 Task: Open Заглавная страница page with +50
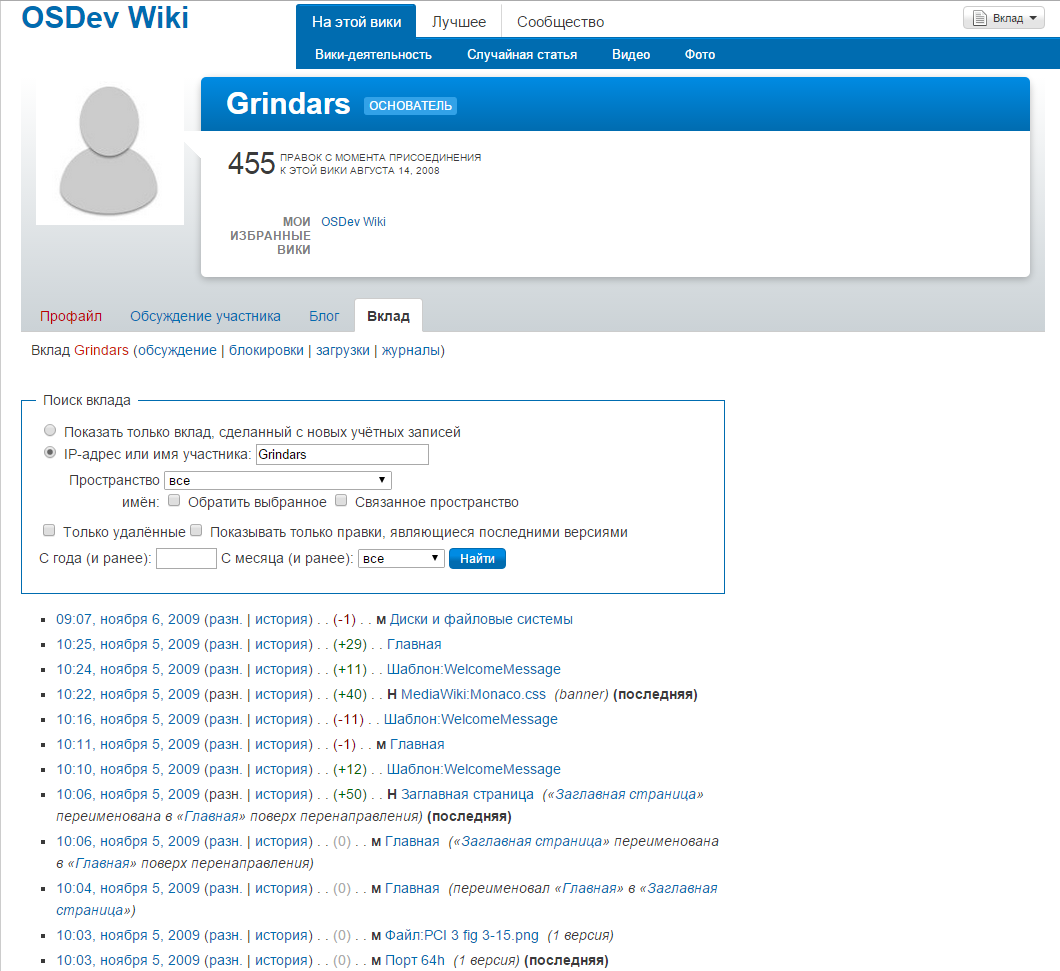click(467, 795)
